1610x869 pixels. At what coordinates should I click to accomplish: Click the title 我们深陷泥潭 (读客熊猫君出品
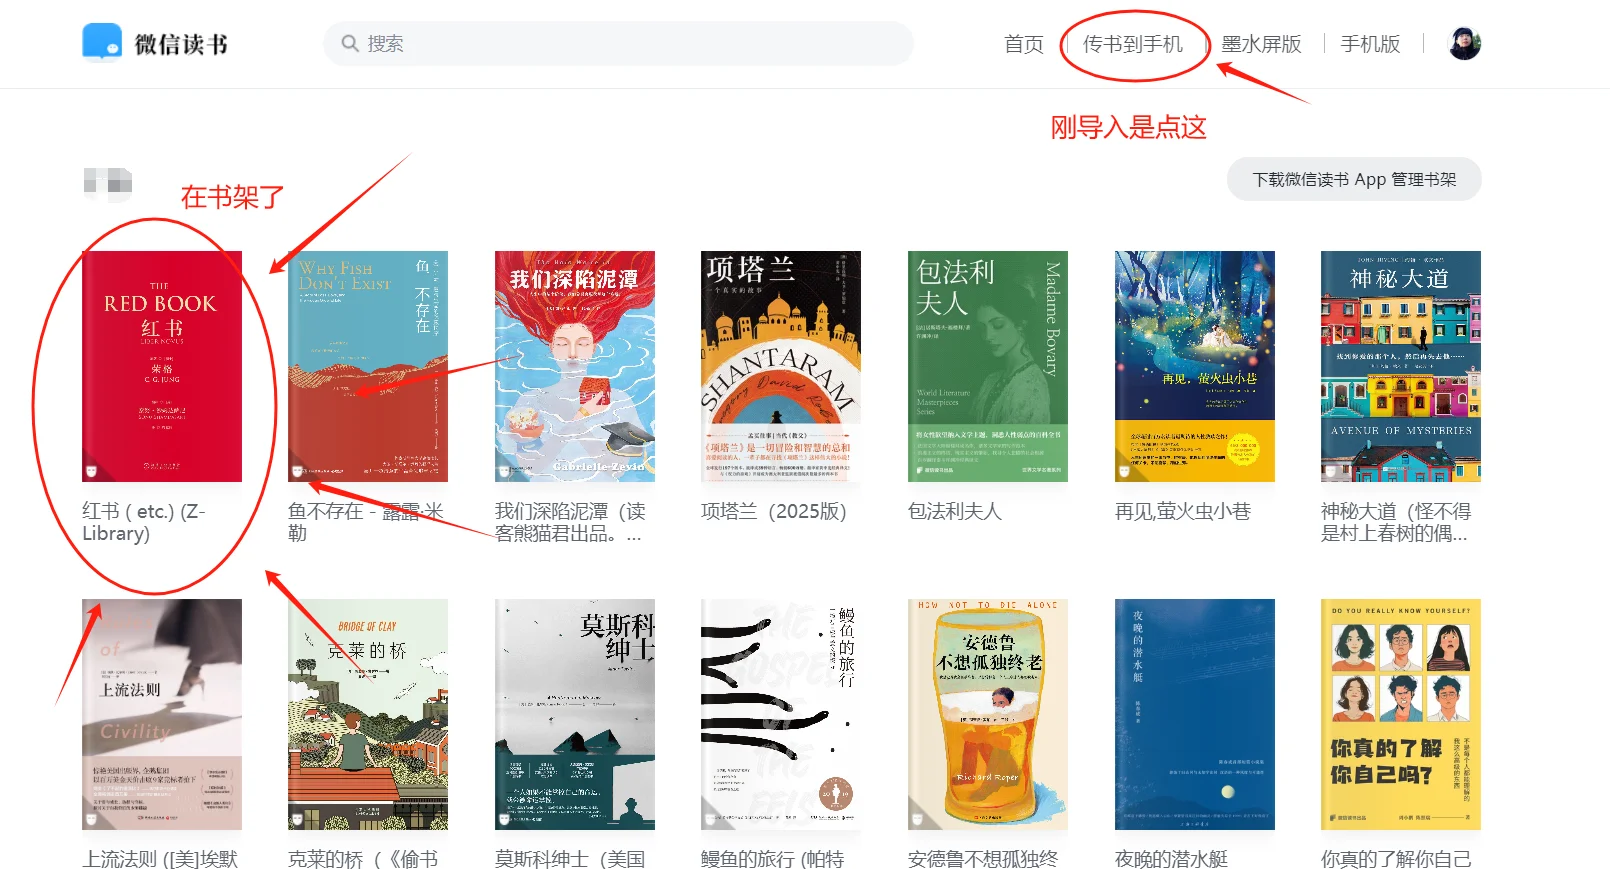(x=570, y=522)
